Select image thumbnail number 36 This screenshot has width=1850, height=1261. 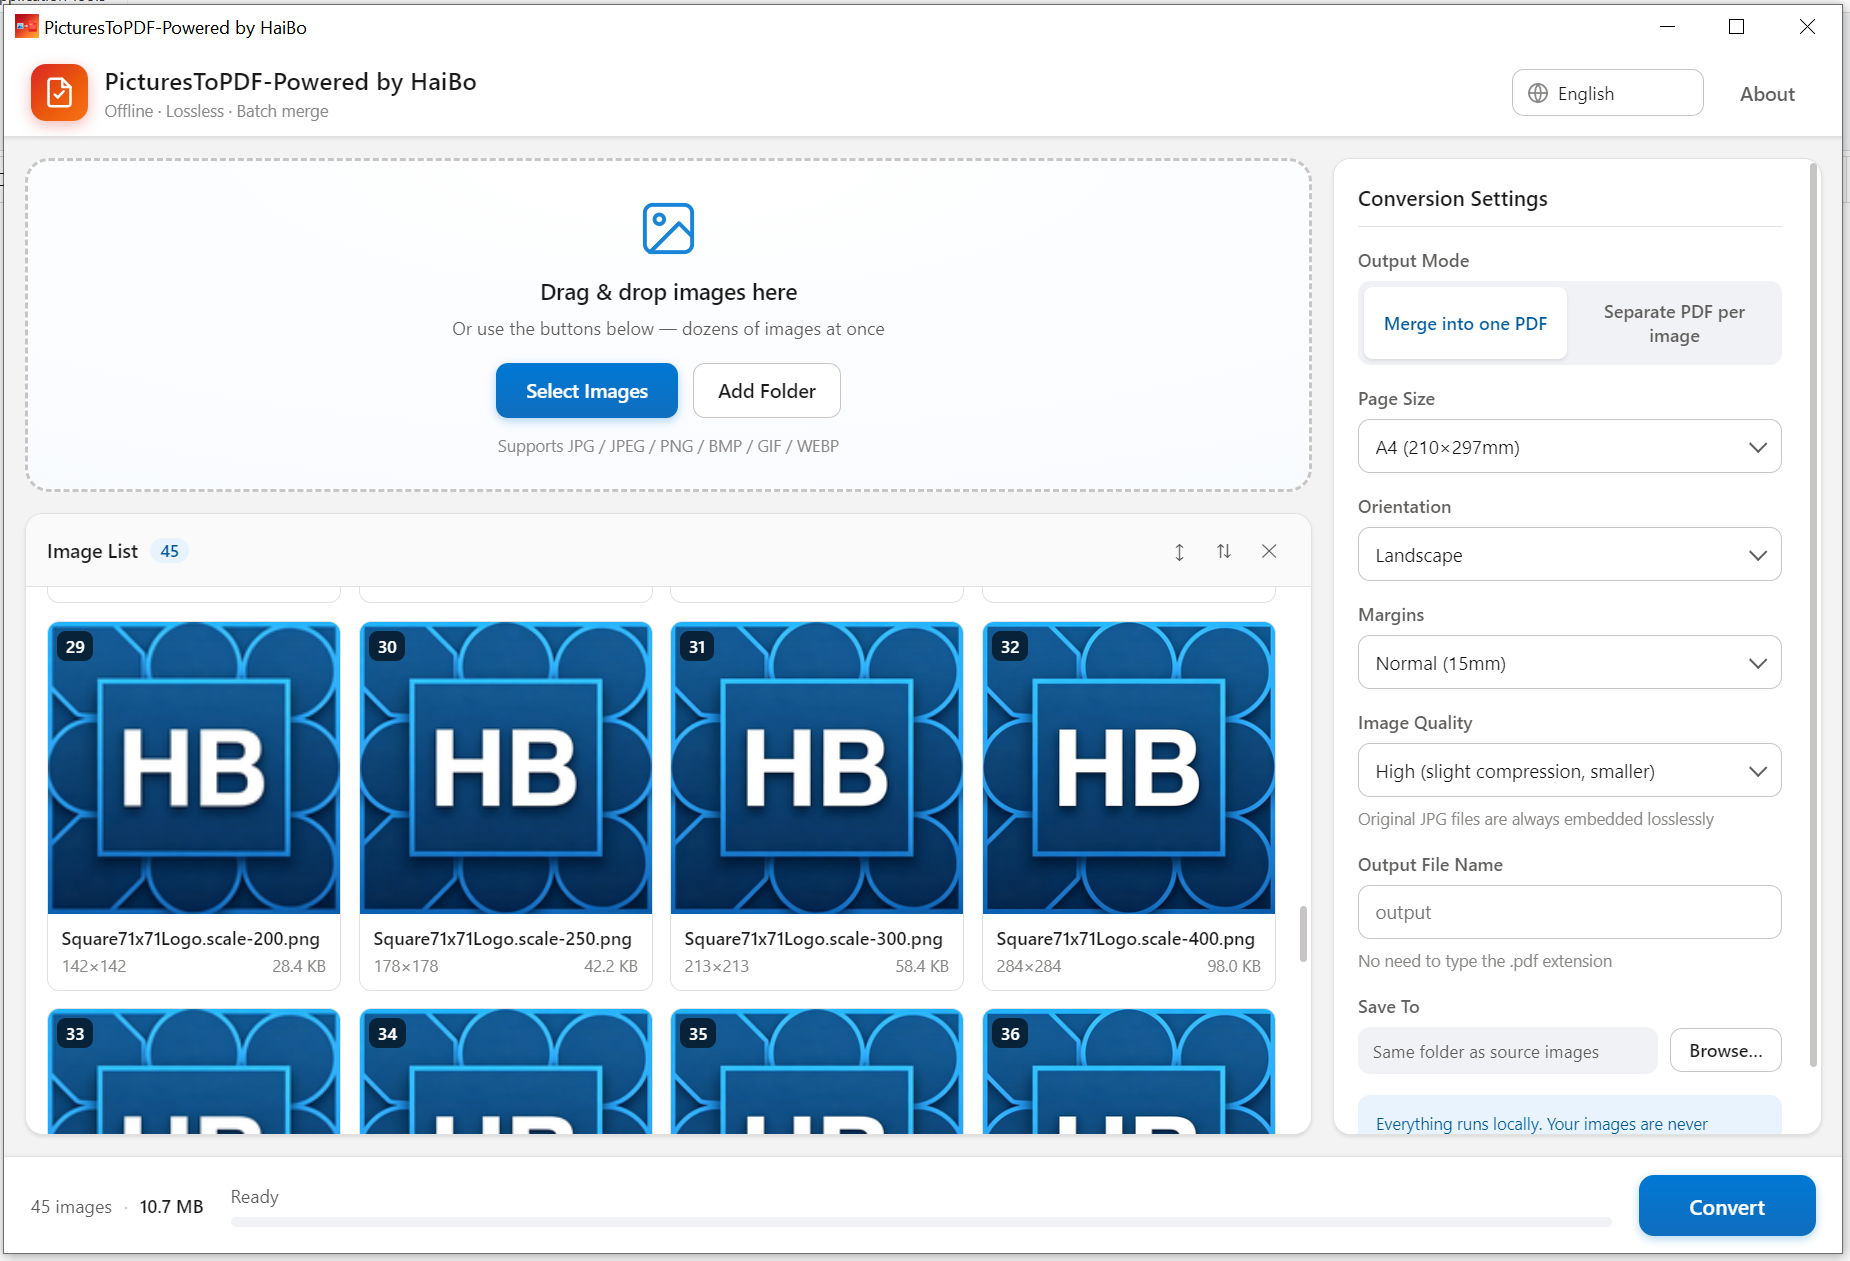pyautogui.click(x=1129, y=1072)
